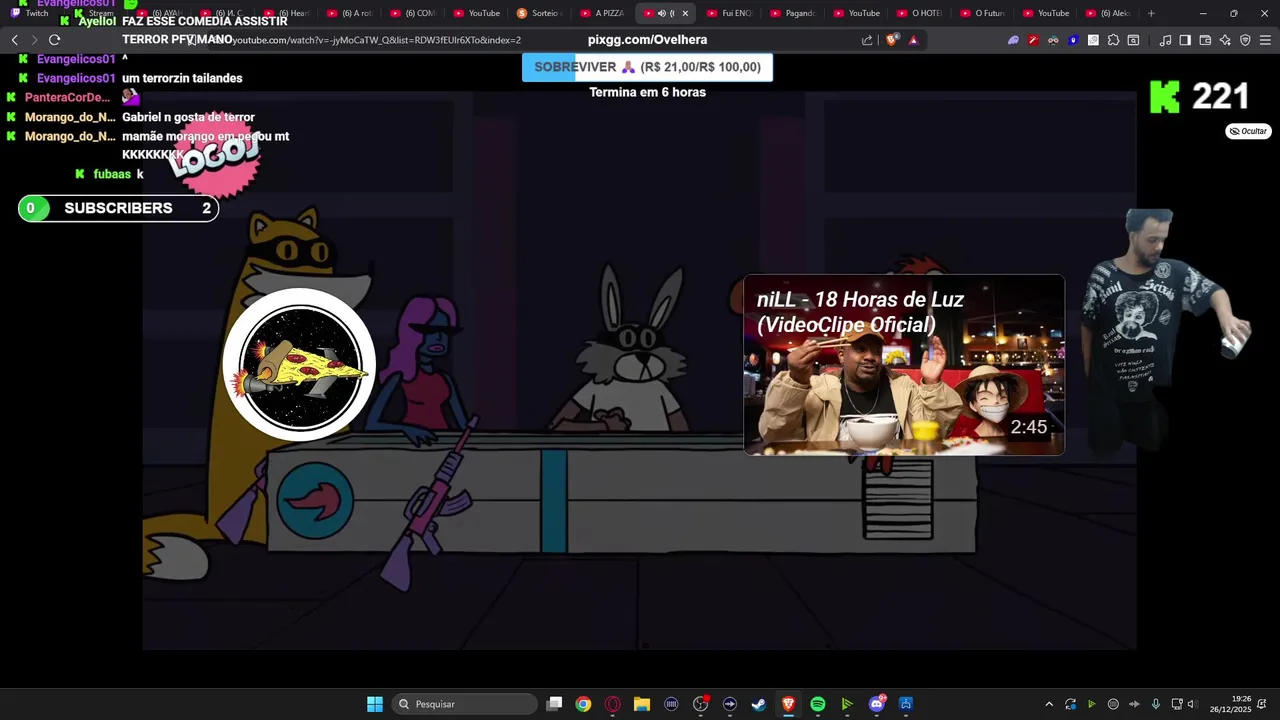This screenshot has height=720, width=1280.
Task: Click the Kick viewer count 221
Action: pyautogui.click(x=1220, y=96)
